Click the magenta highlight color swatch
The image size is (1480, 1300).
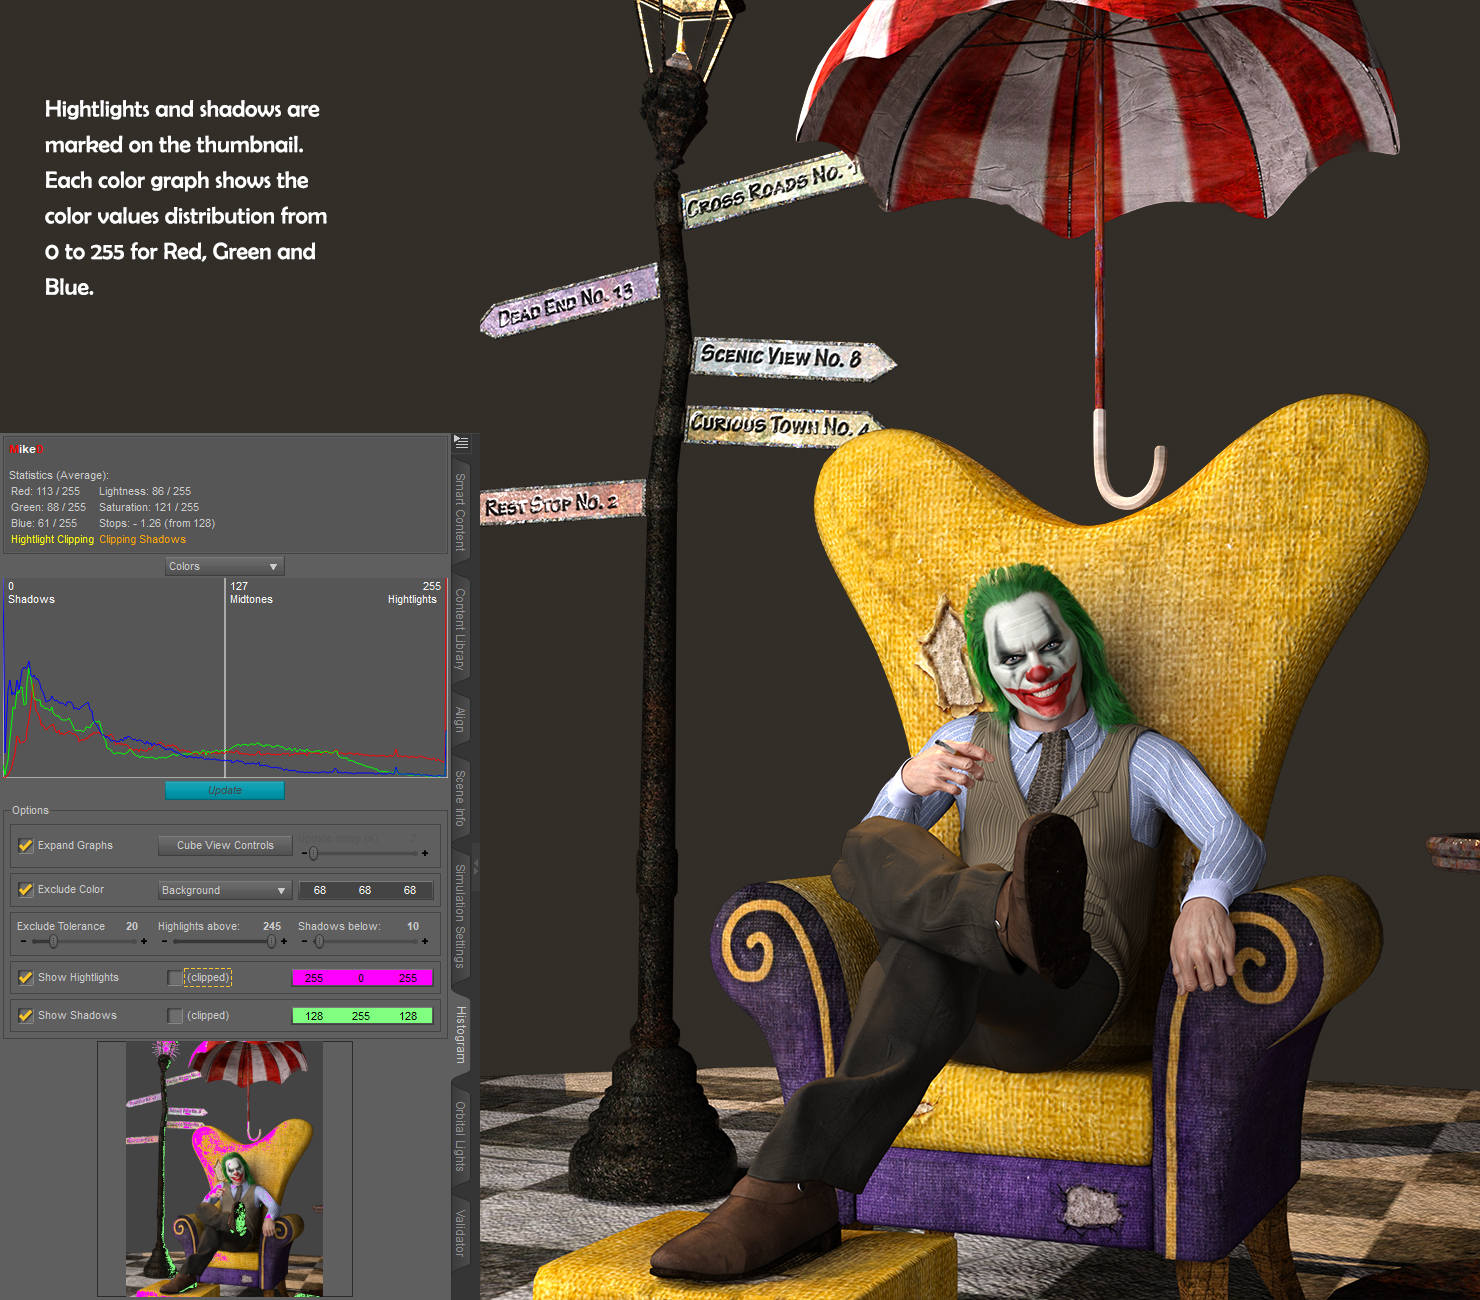[x=362, y=977]
